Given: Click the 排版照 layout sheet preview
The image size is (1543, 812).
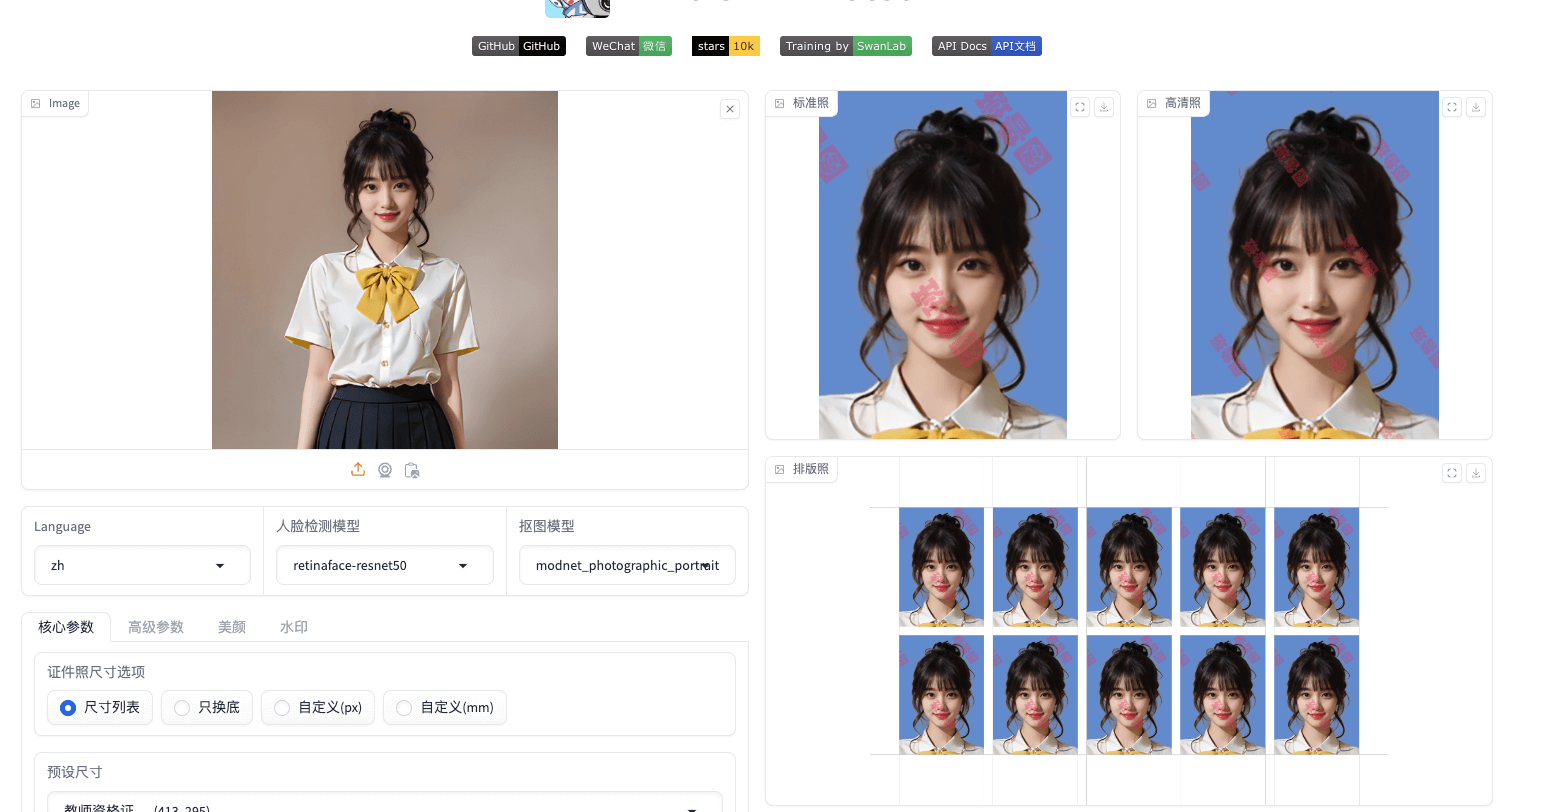Looking at the screenshot, I should [1129, 631].
